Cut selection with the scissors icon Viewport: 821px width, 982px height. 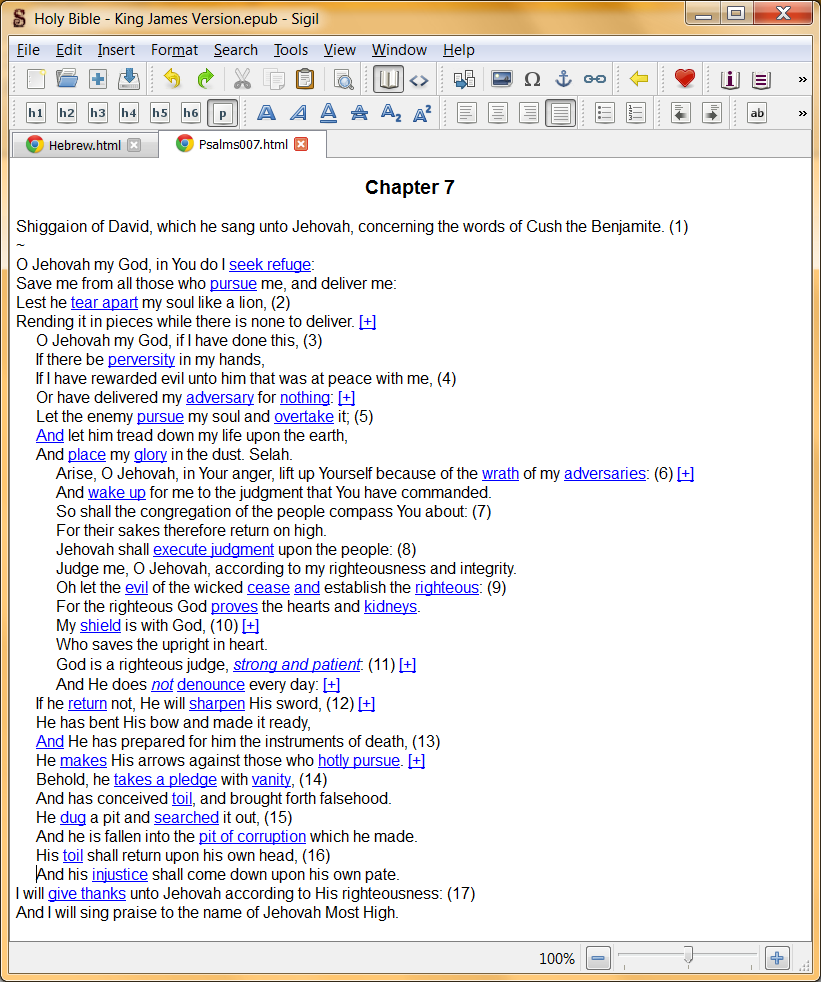[x=242, y=79]
